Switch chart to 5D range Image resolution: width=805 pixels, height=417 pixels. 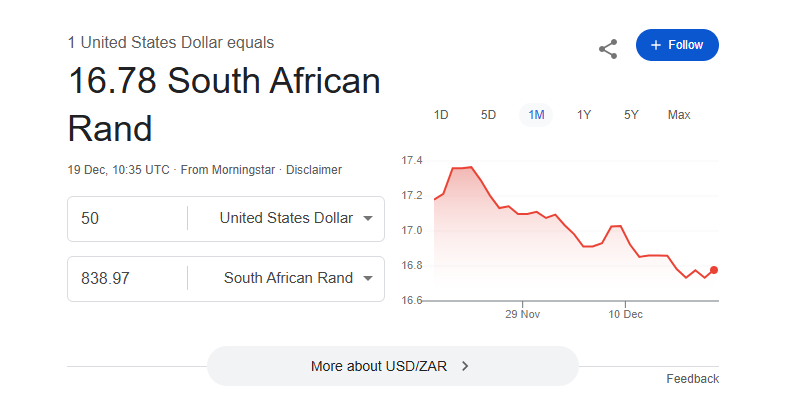[488, 115]
